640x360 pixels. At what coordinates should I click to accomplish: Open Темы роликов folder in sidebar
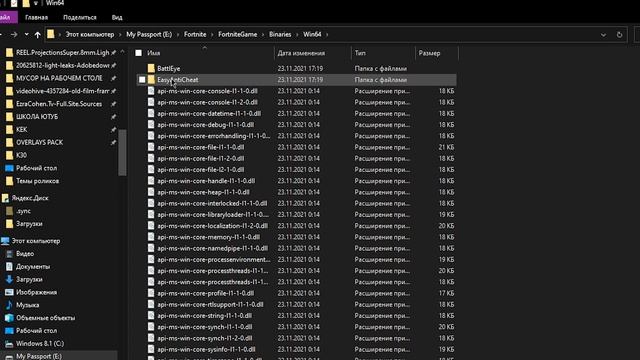click(38, 181)
